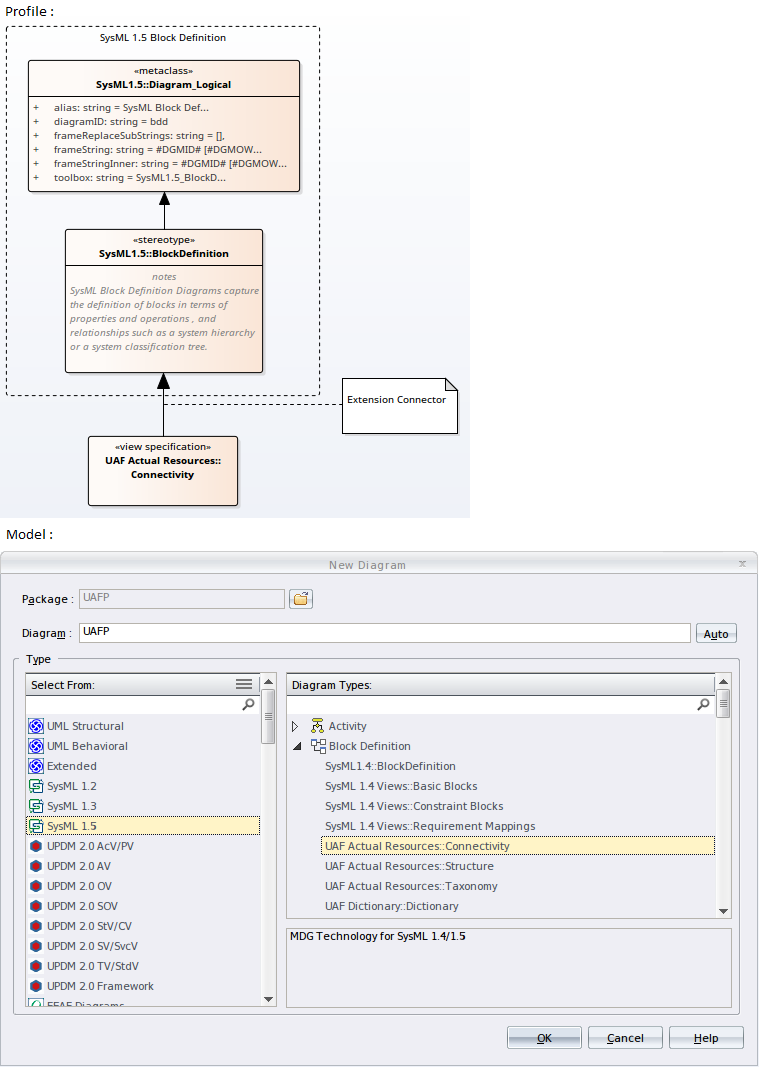Open the Select From hamburger menu

click(244, 684)
